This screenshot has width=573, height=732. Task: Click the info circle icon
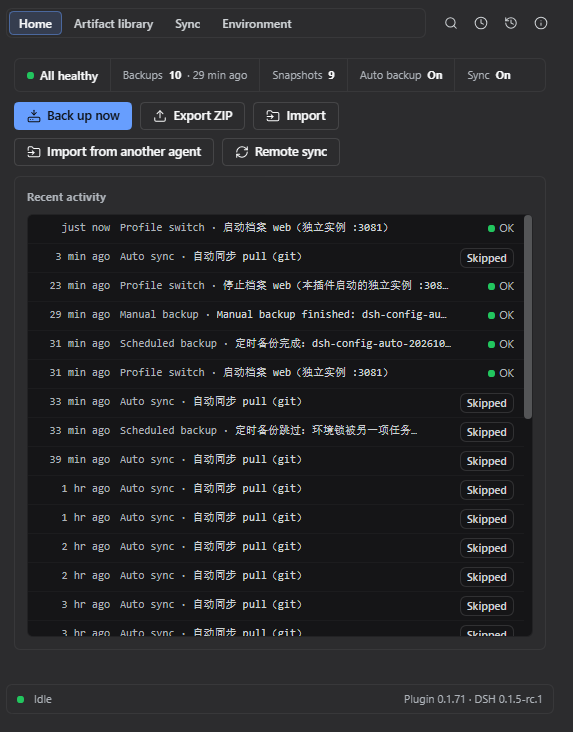(541, 23)
